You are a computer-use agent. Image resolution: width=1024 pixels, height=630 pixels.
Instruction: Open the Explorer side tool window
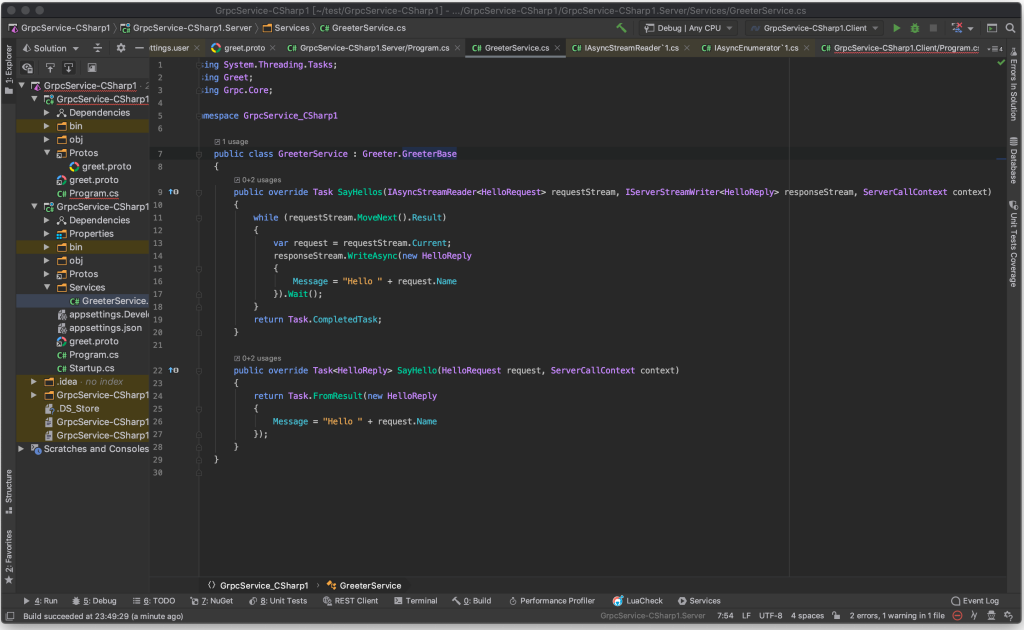coord(8,70)
